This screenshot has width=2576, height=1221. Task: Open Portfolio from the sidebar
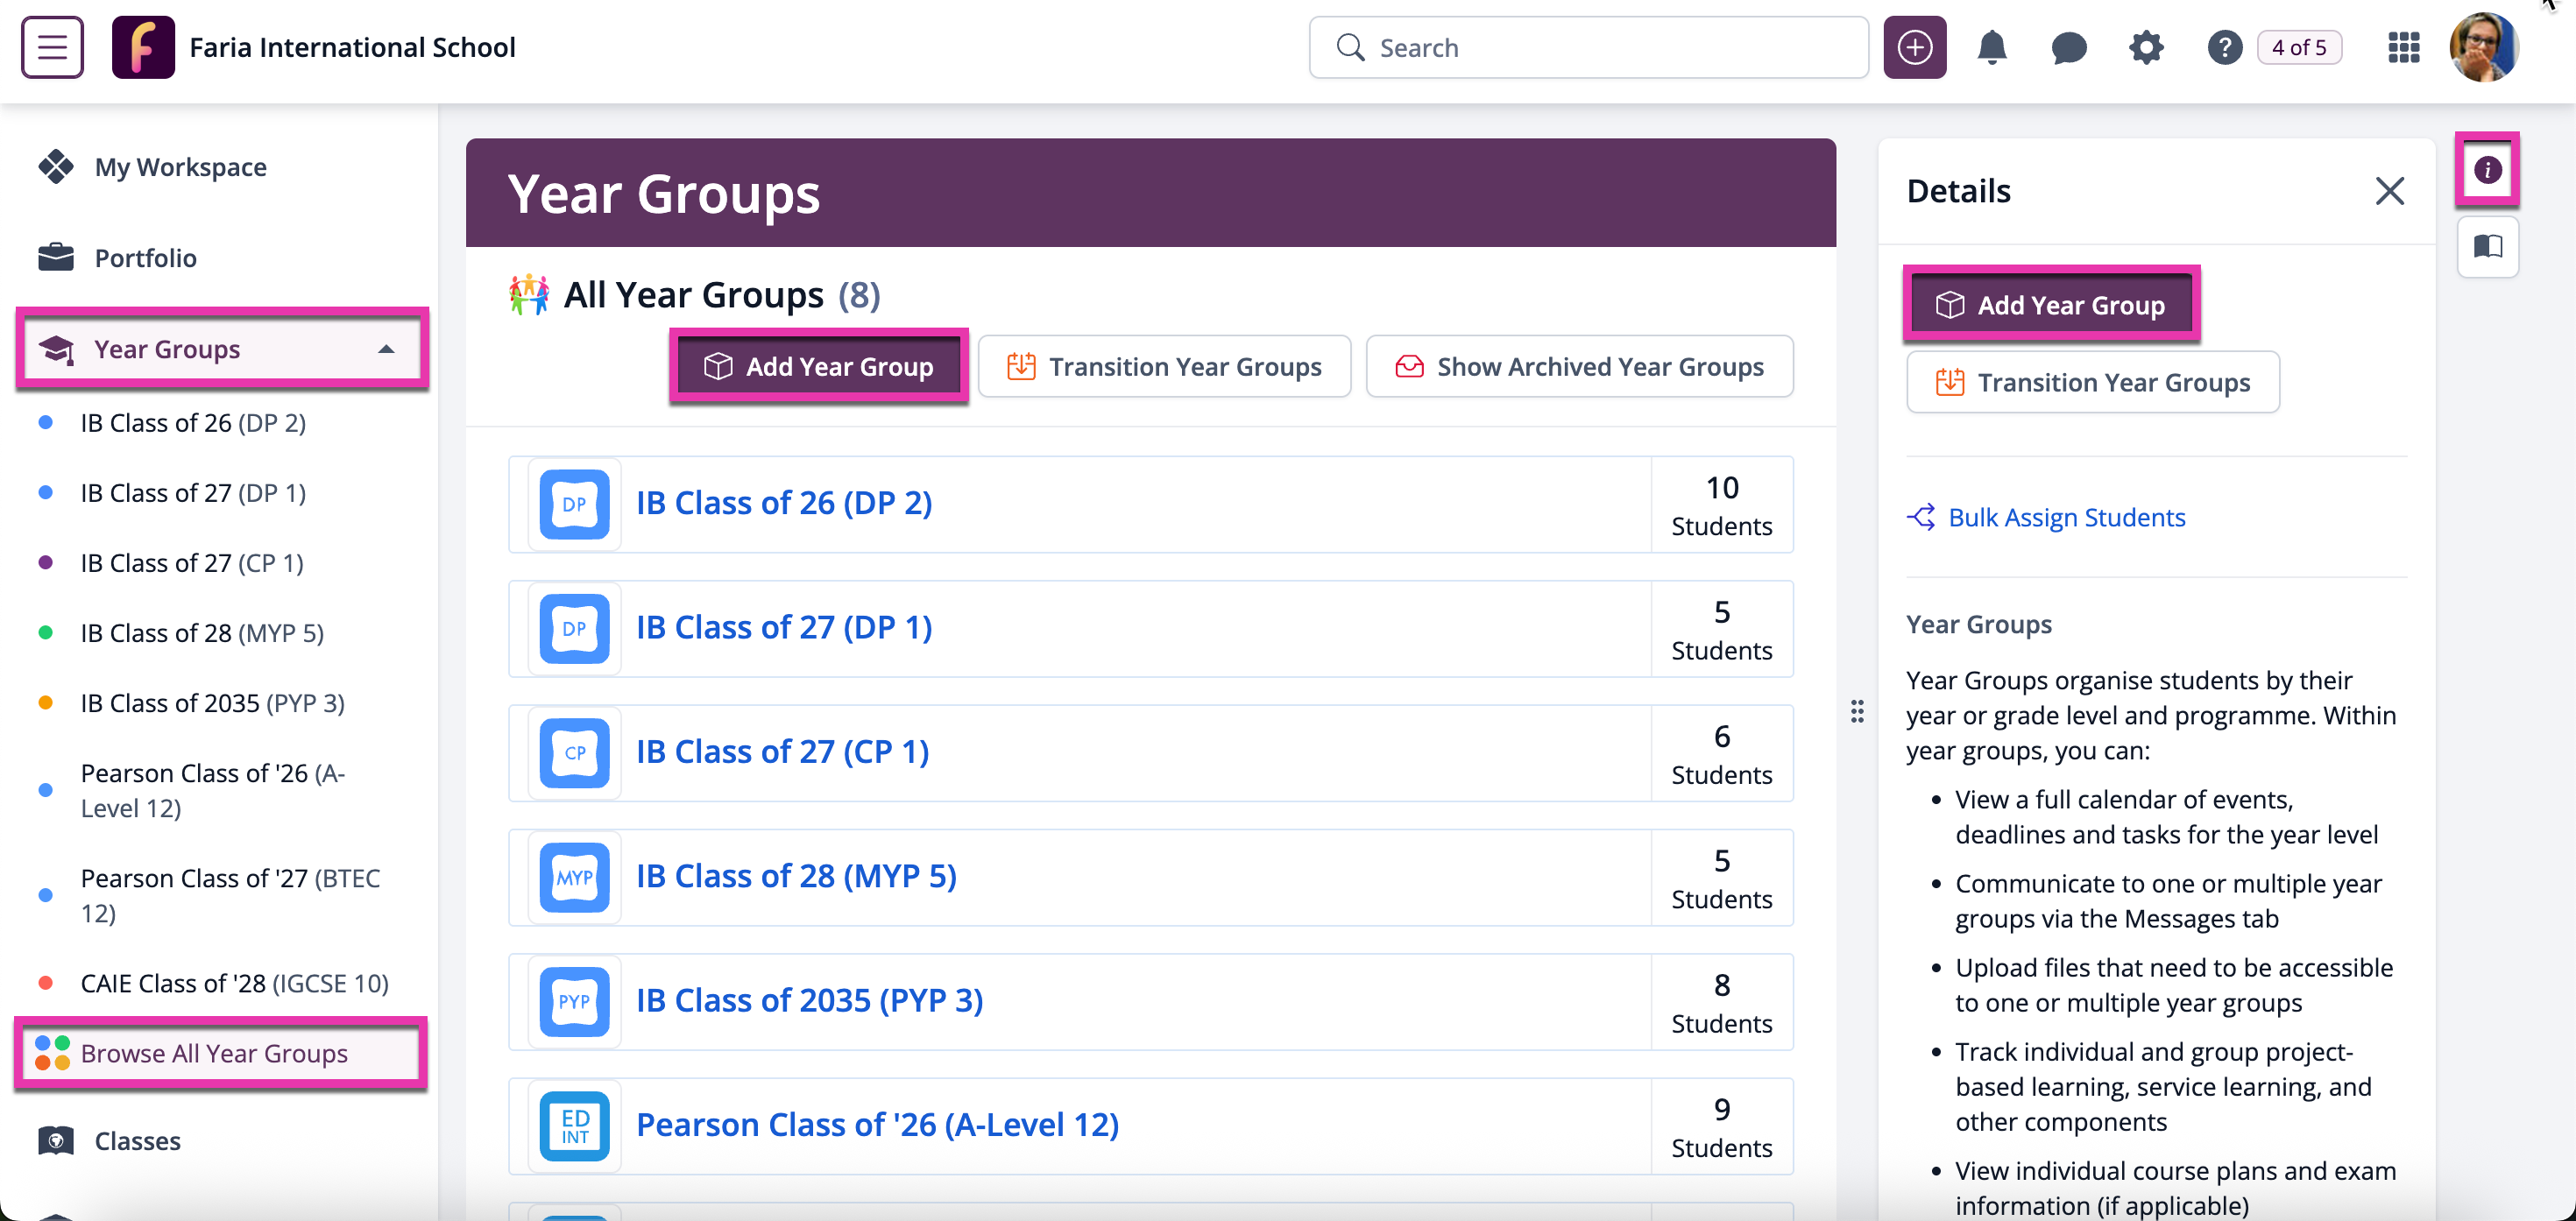(145, 258)
